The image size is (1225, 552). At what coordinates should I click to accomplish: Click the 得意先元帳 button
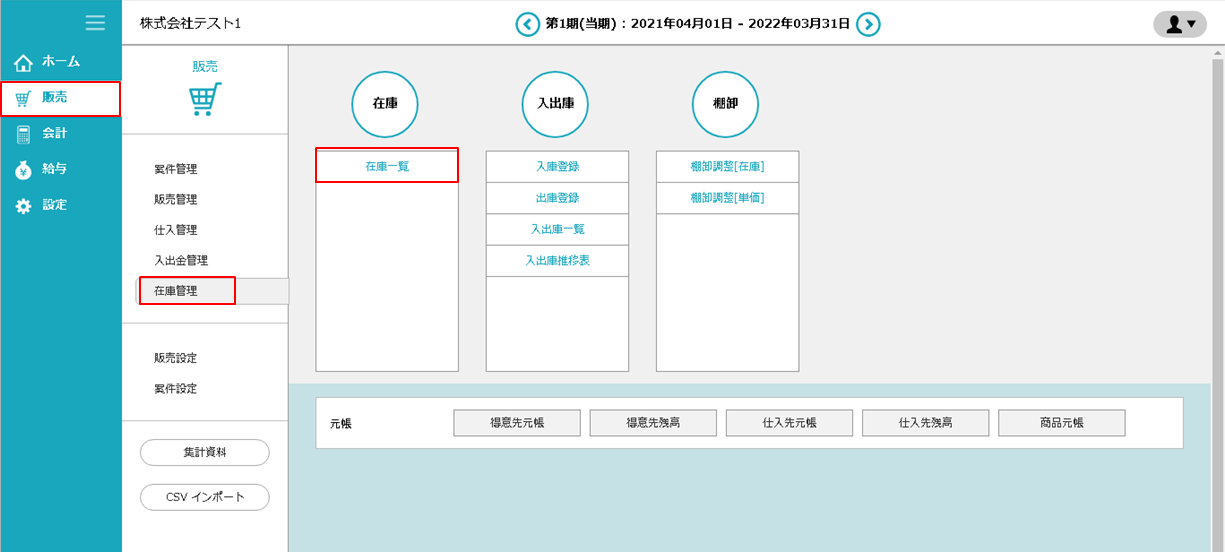tap(517, 423)
